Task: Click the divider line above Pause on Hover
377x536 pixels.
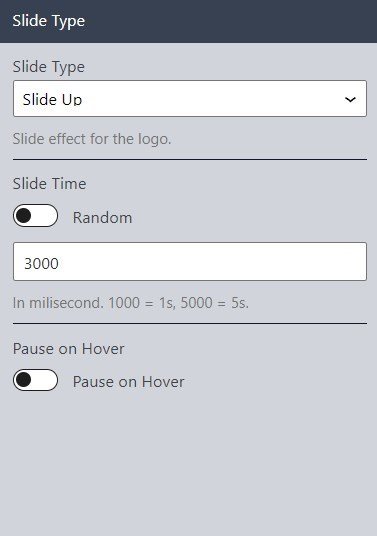Action: coord(190,323)
